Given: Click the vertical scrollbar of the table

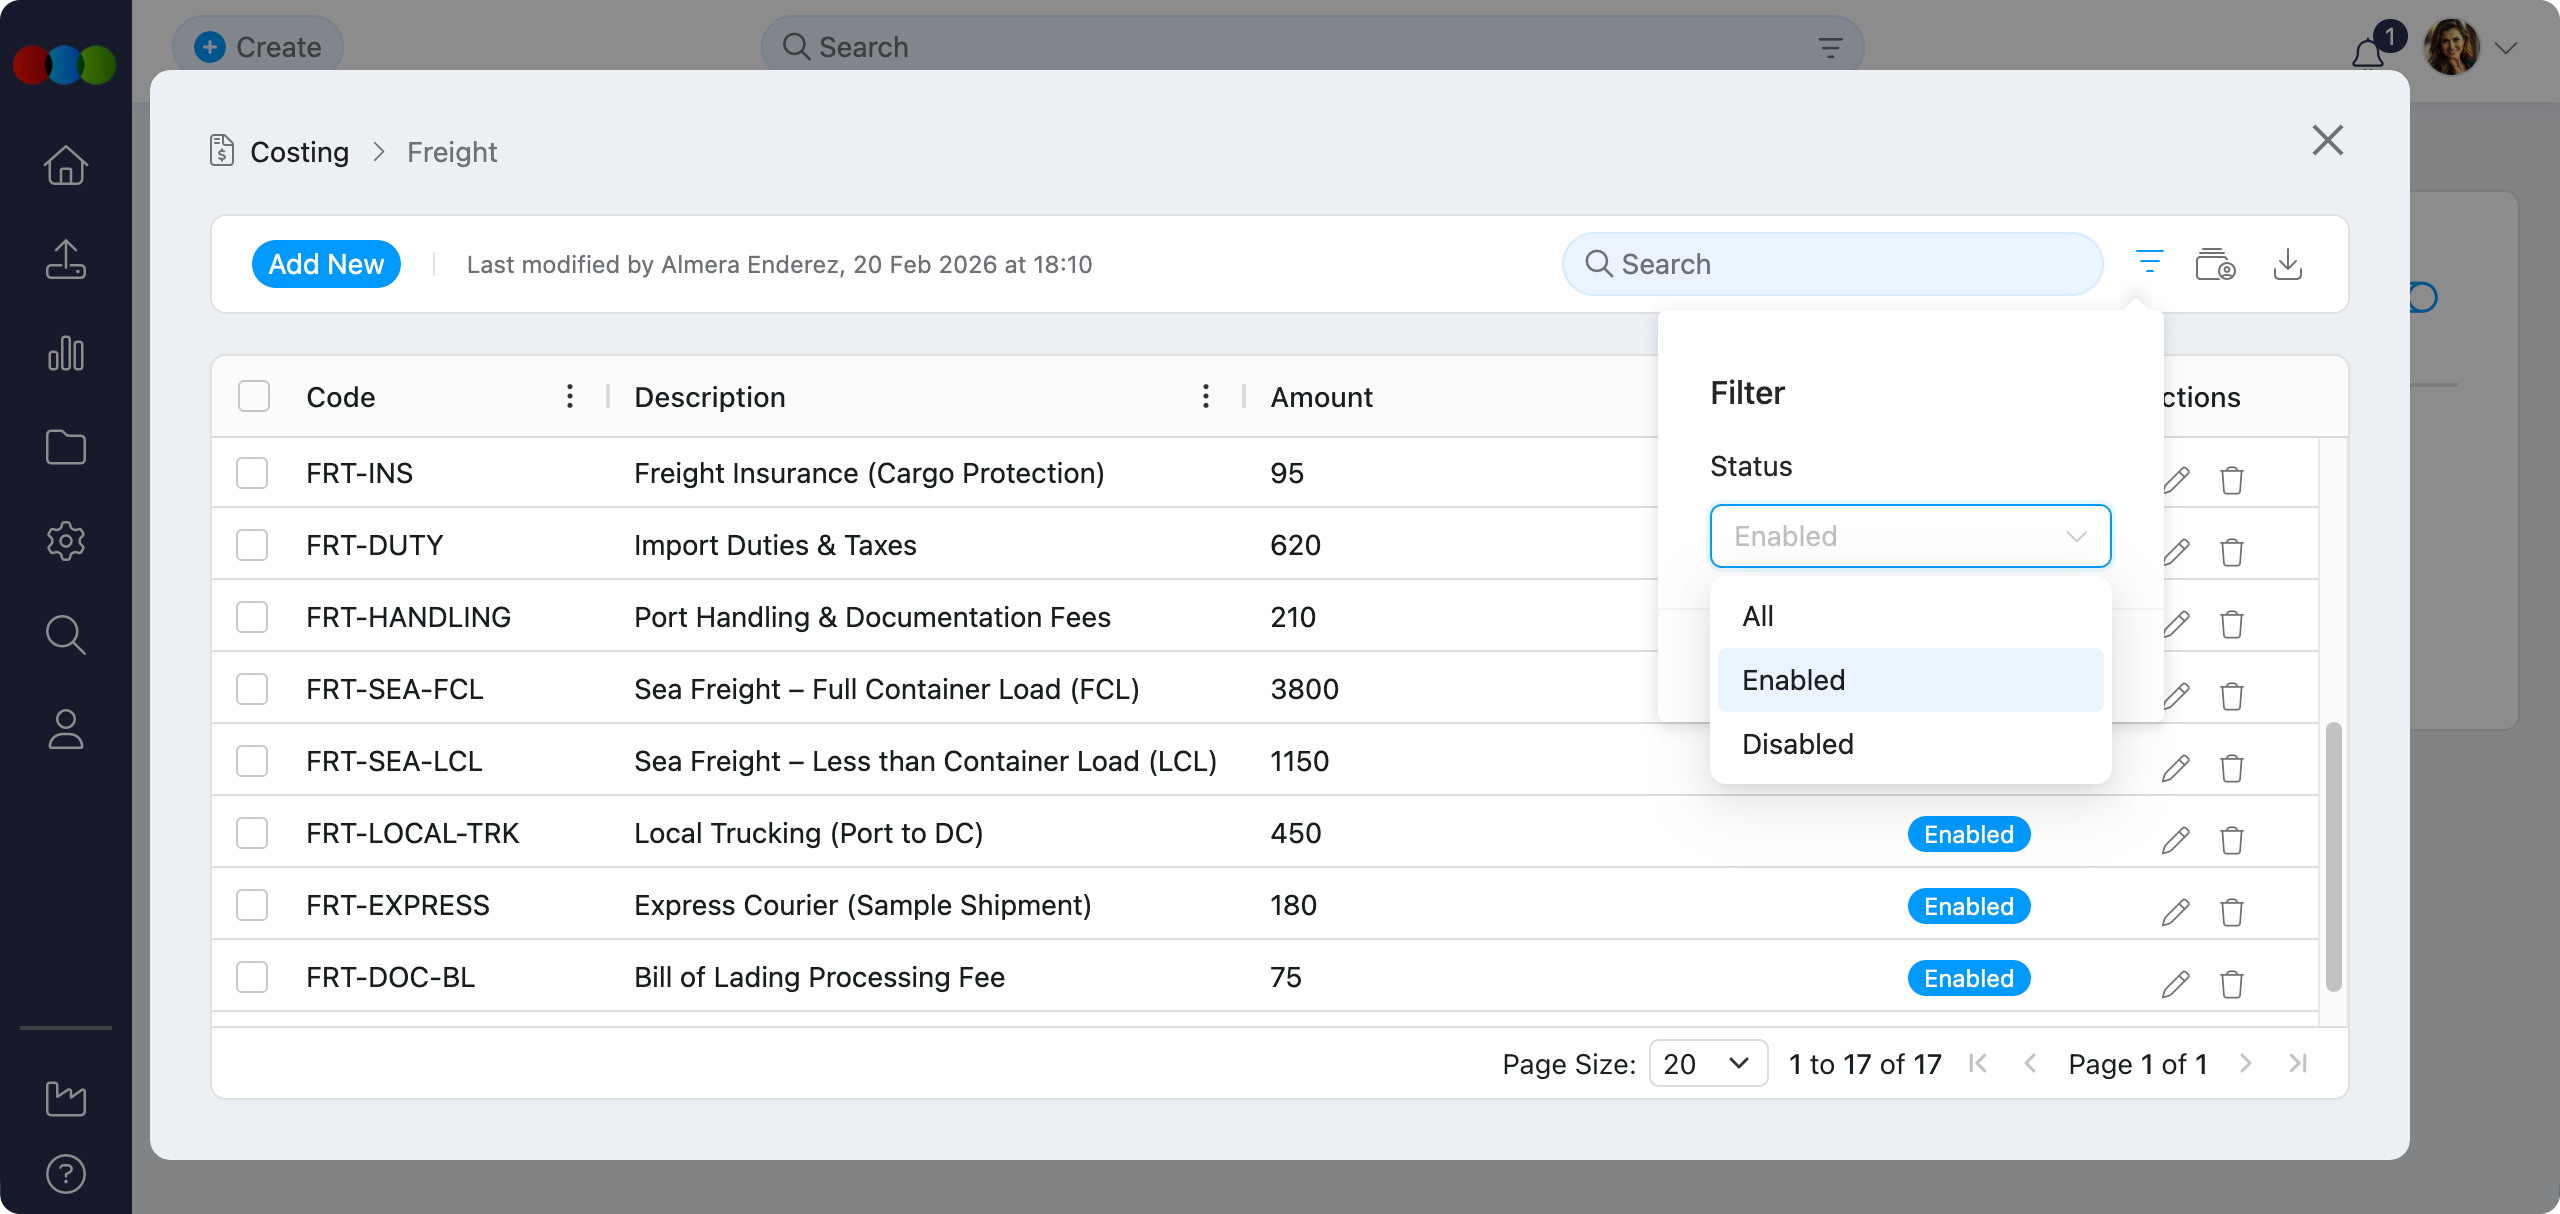Looking at the screenshot, I should pos(2333,855).
